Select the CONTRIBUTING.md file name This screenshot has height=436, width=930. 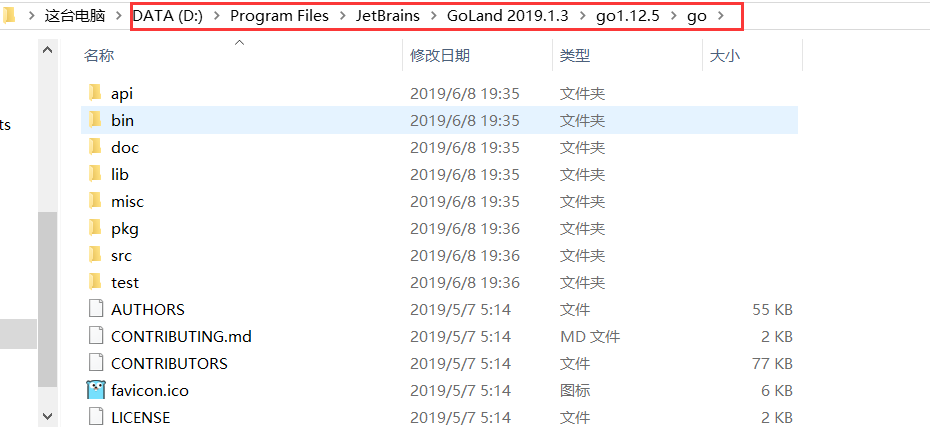[181, 336]
